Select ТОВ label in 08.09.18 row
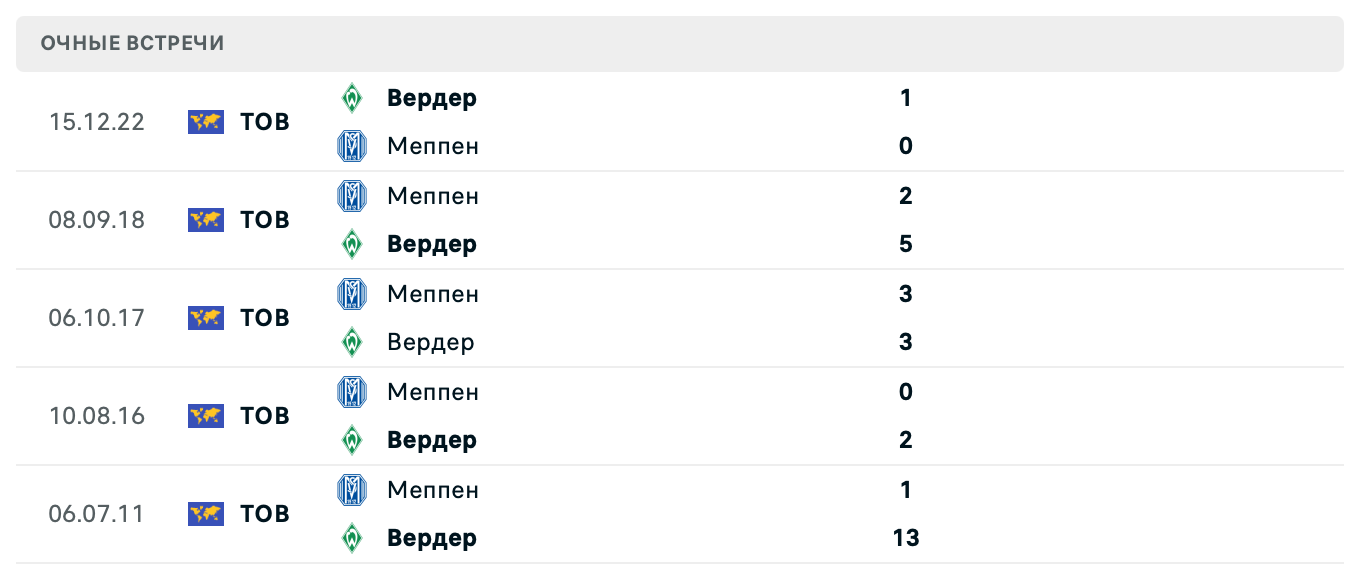1360x582 pixels. (x=265, y=220)
